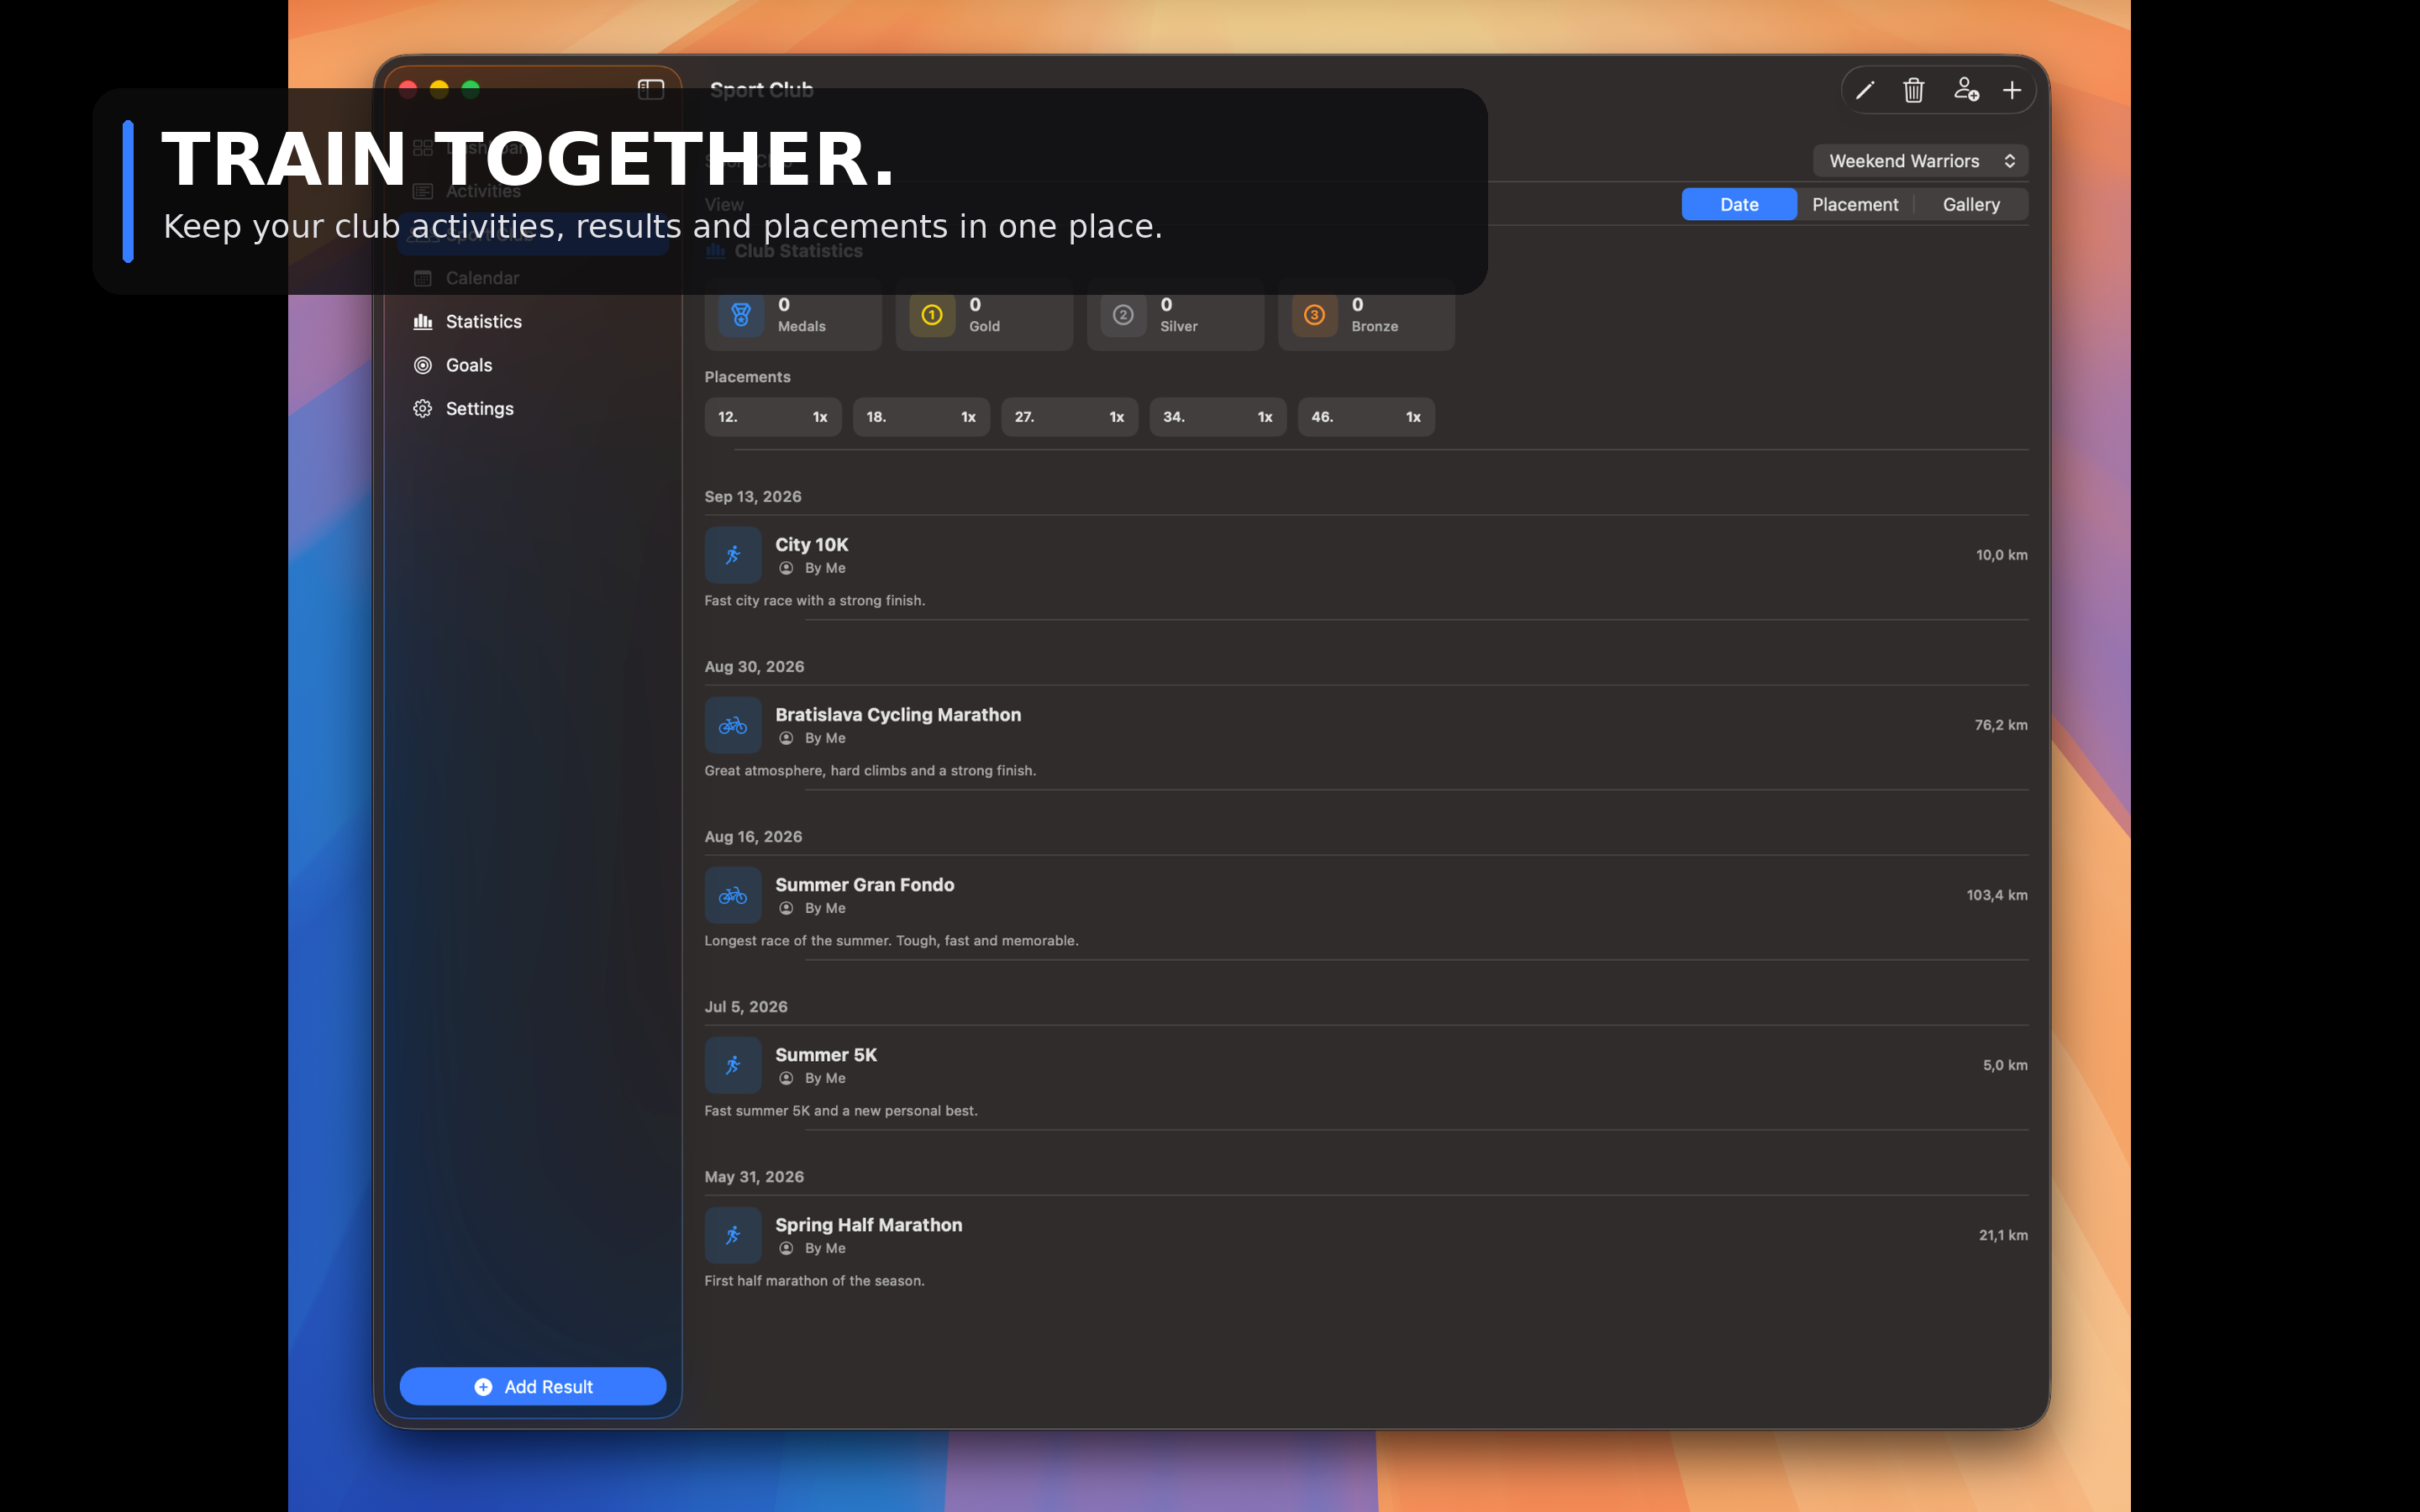Switch to the Placement view tab
Screen dimensions: 2420x1512
click(x=1855, y=204)
